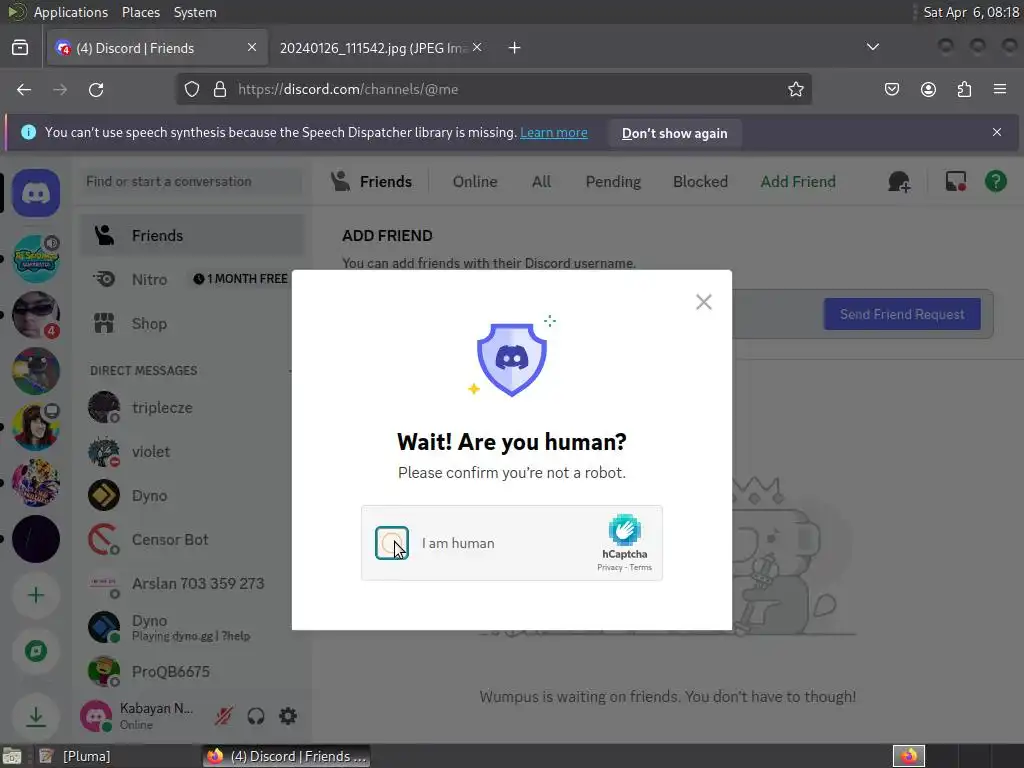The image size is (1024, 768).
Task: Click Send Friend Request button
Action: [902, 314]
